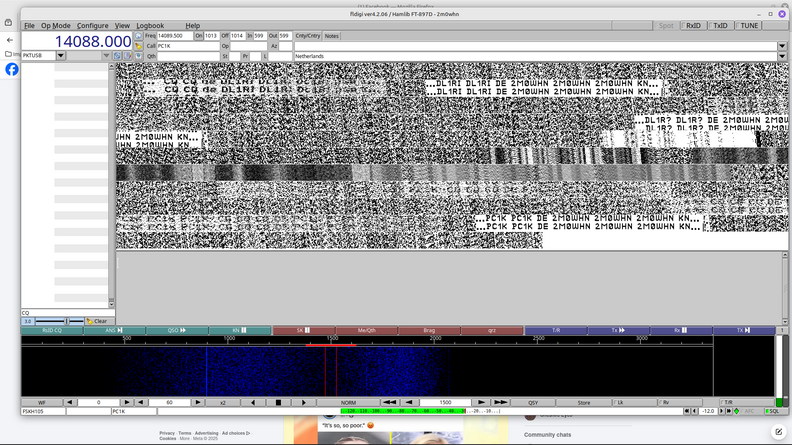Decrease waterfall range arrow left of 60
This screenshot has width=792, height=445.
click(x=141, y=403)
